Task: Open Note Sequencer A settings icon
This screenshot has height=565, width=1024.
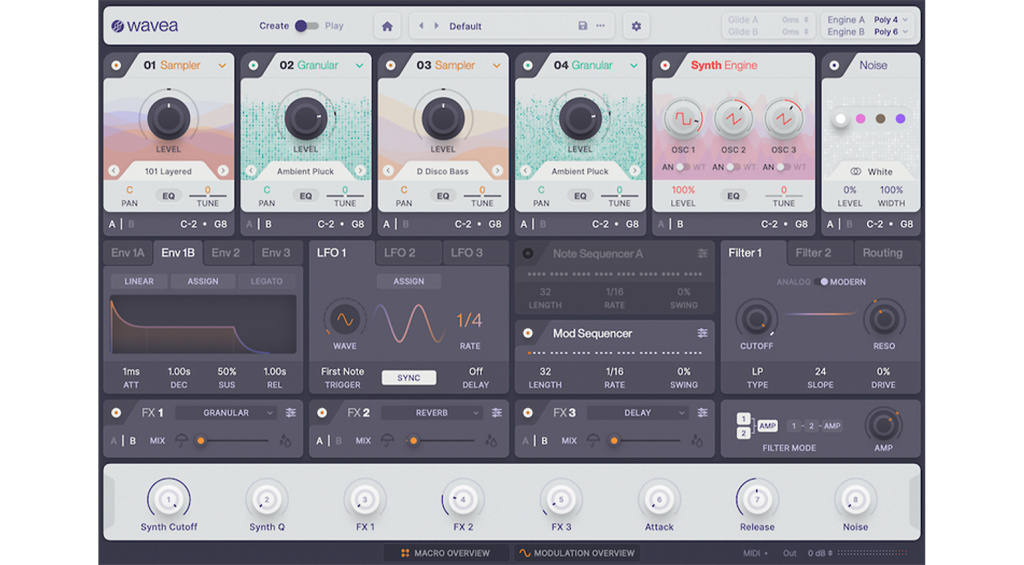Action: (x=703, y=253)
